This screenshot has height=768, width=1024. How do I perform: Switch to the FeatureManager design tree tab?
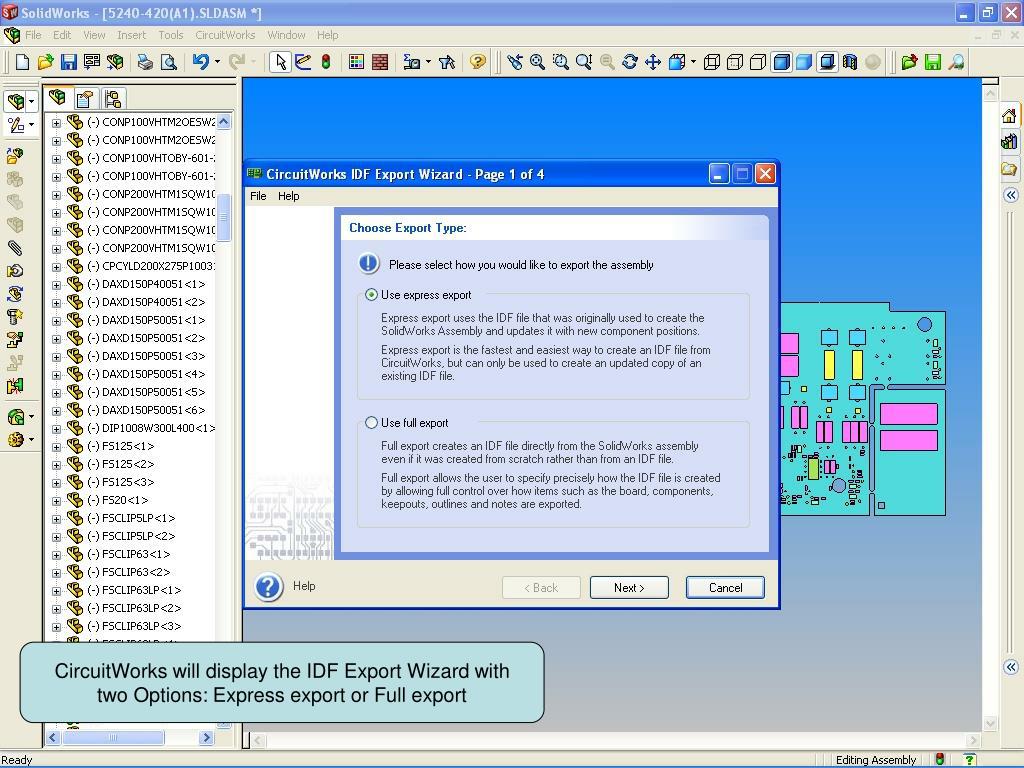pos(57,98)
